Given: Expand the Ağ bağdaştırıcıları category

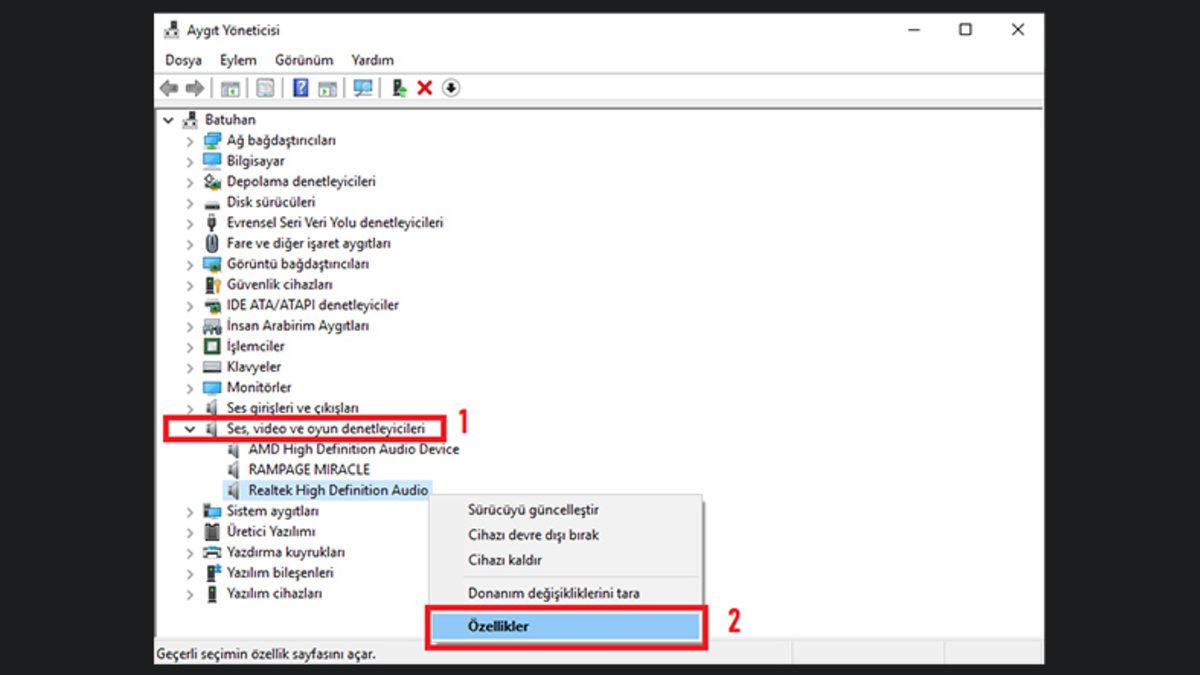Looking at the screenshot, I should (189, 140).
